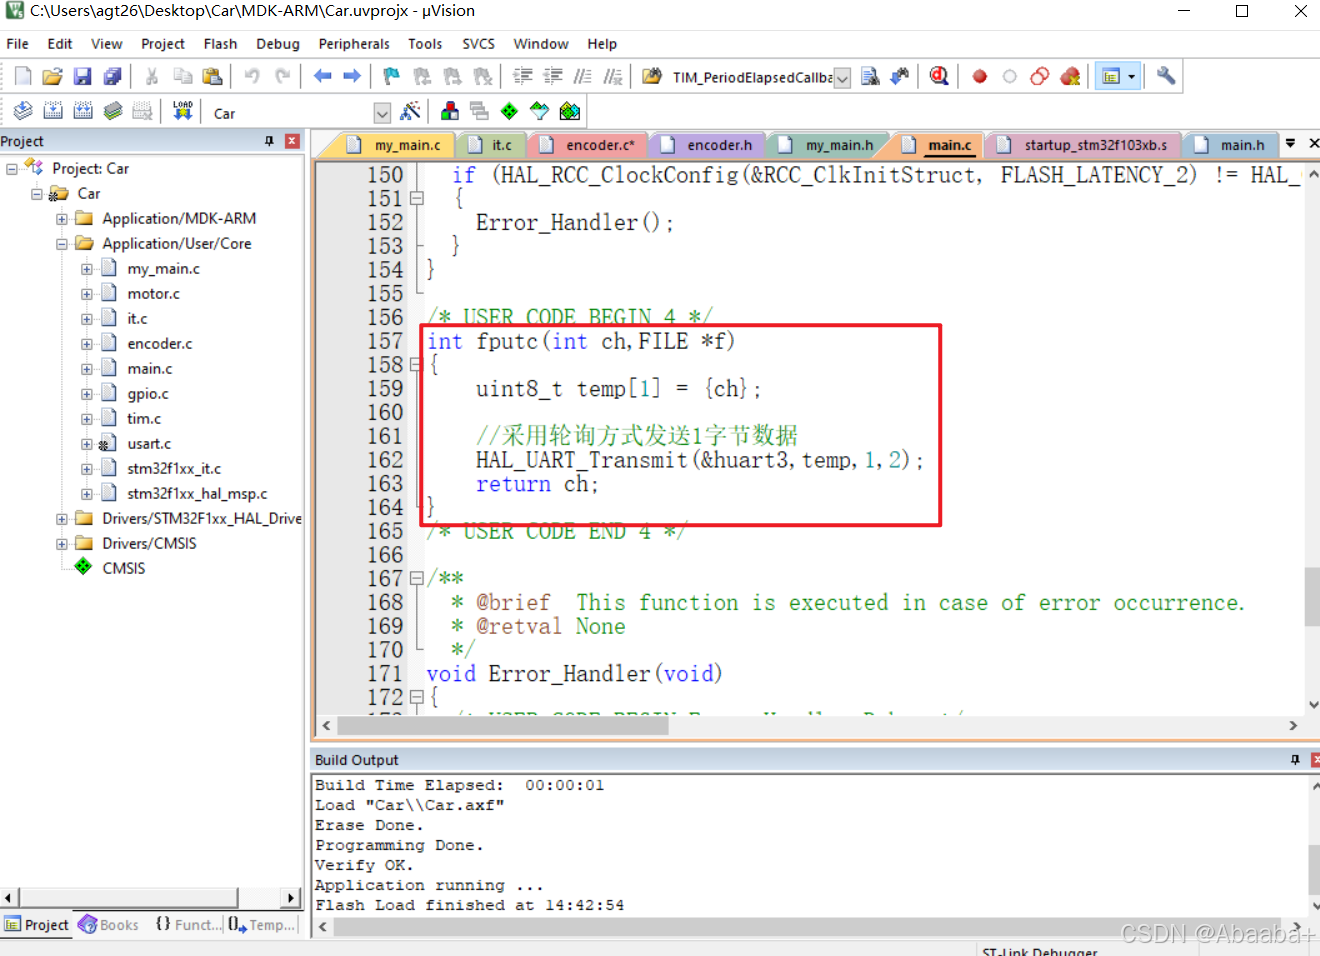Screen dimensions: 1320x956
Task: Open the Flash menu
Action: click(220, 44)
